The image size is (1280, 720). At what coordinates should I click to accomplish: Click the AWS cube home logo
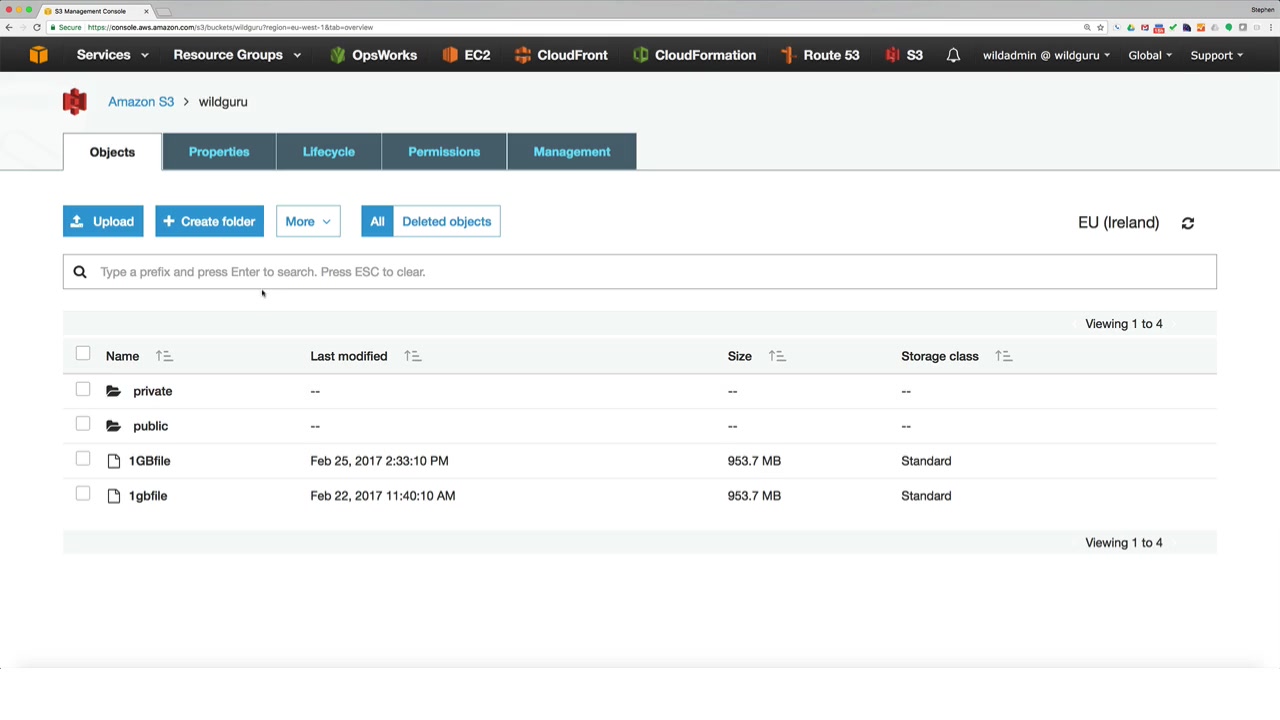click(x=38, y=55)
